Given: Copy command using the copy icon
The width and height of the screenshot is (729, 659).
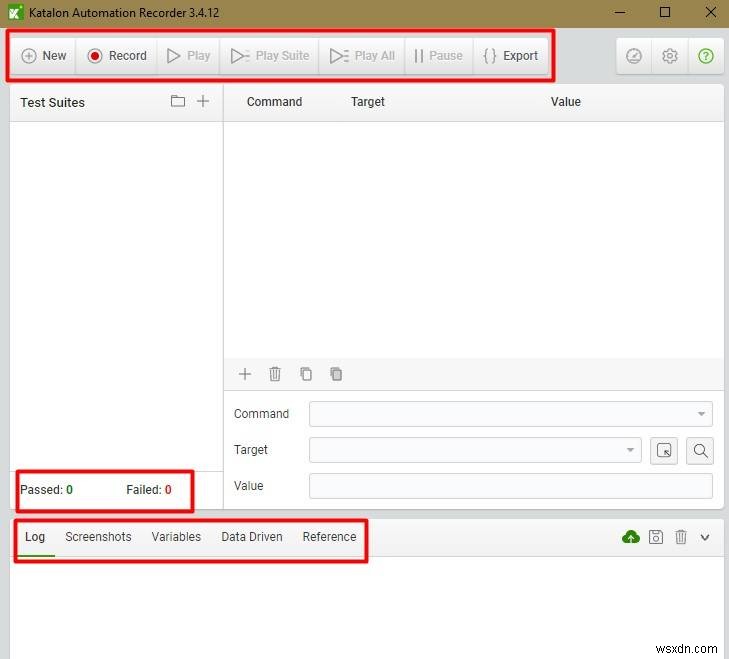Looking at the screenshot, I should [305, 374].
